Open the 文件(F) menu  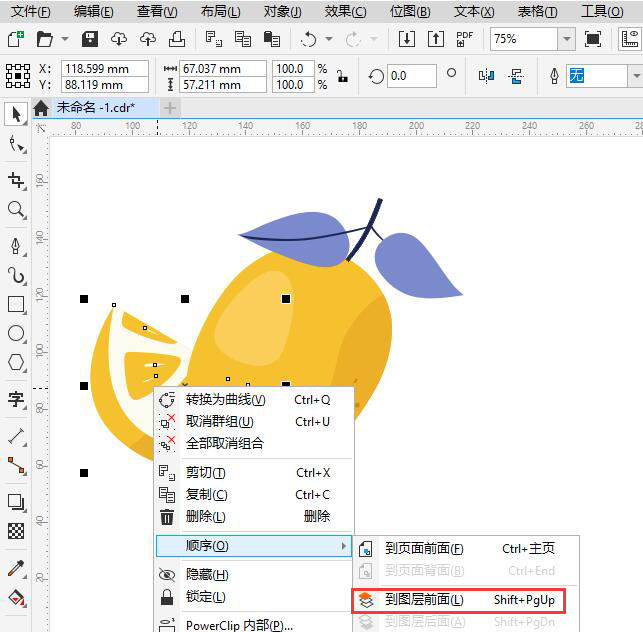pyautogui.click(x=30, y=11)
